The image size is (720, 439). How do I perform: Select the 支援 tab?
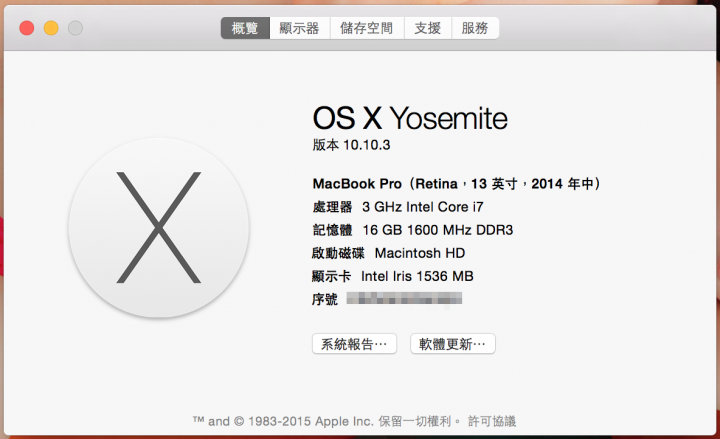(428, 28)
